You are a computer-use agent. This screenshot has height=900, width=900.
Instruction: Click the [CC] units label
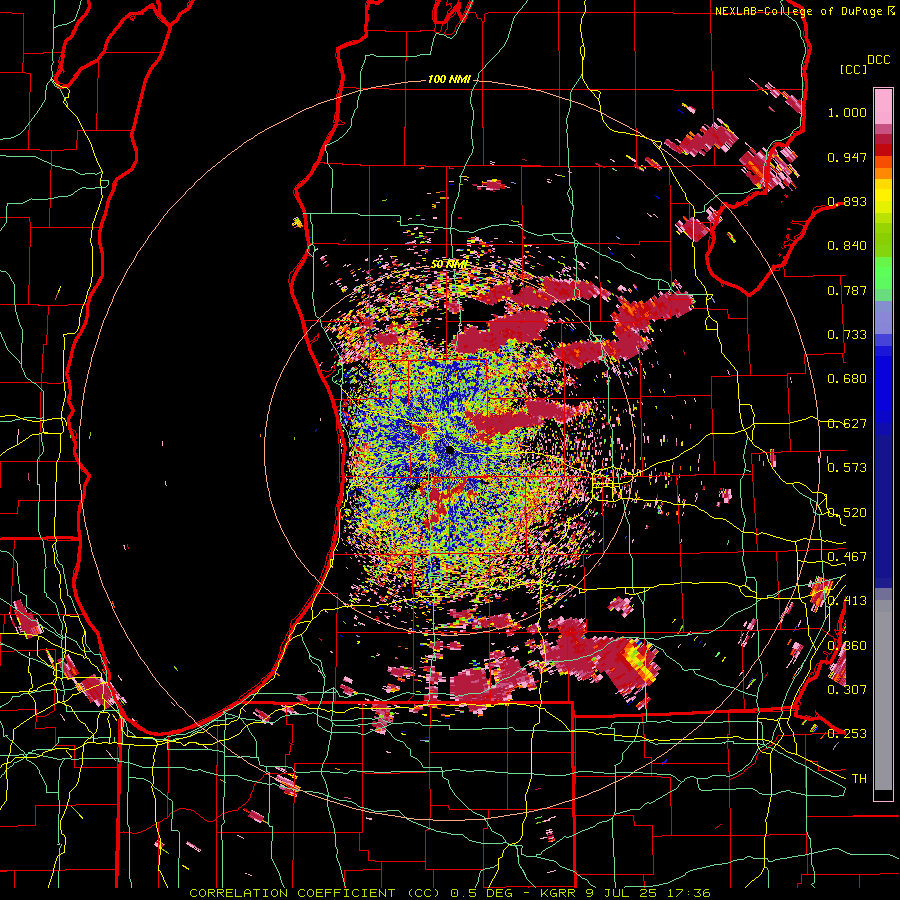coord(853,69)
